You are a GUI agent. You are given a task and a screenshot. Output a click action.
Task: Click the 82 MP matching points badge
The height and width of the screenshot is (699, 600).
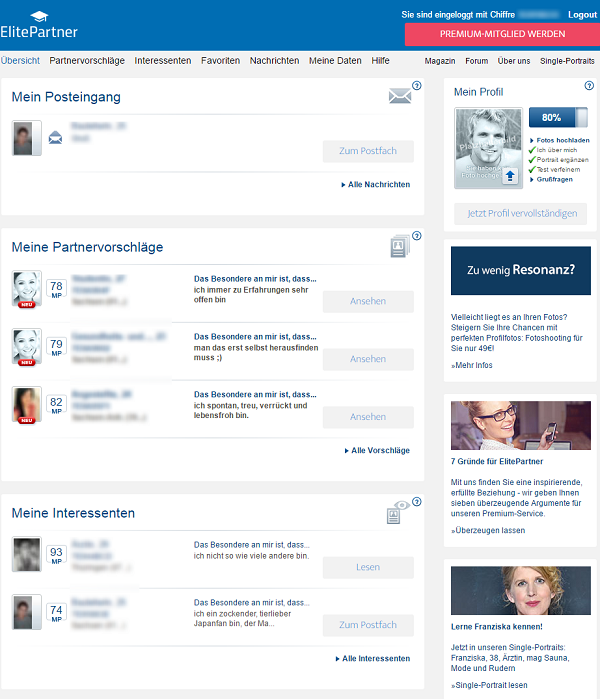[x=57, y=405]
